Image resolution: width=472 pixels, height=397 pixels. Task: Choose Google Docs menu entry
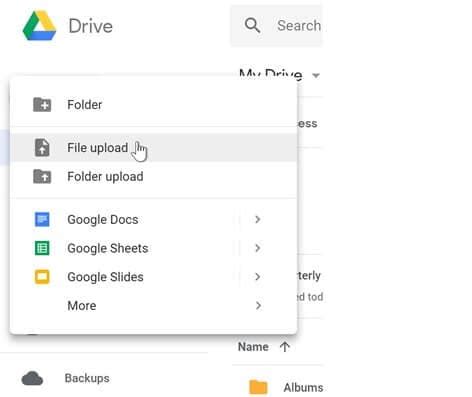point(153,219)
